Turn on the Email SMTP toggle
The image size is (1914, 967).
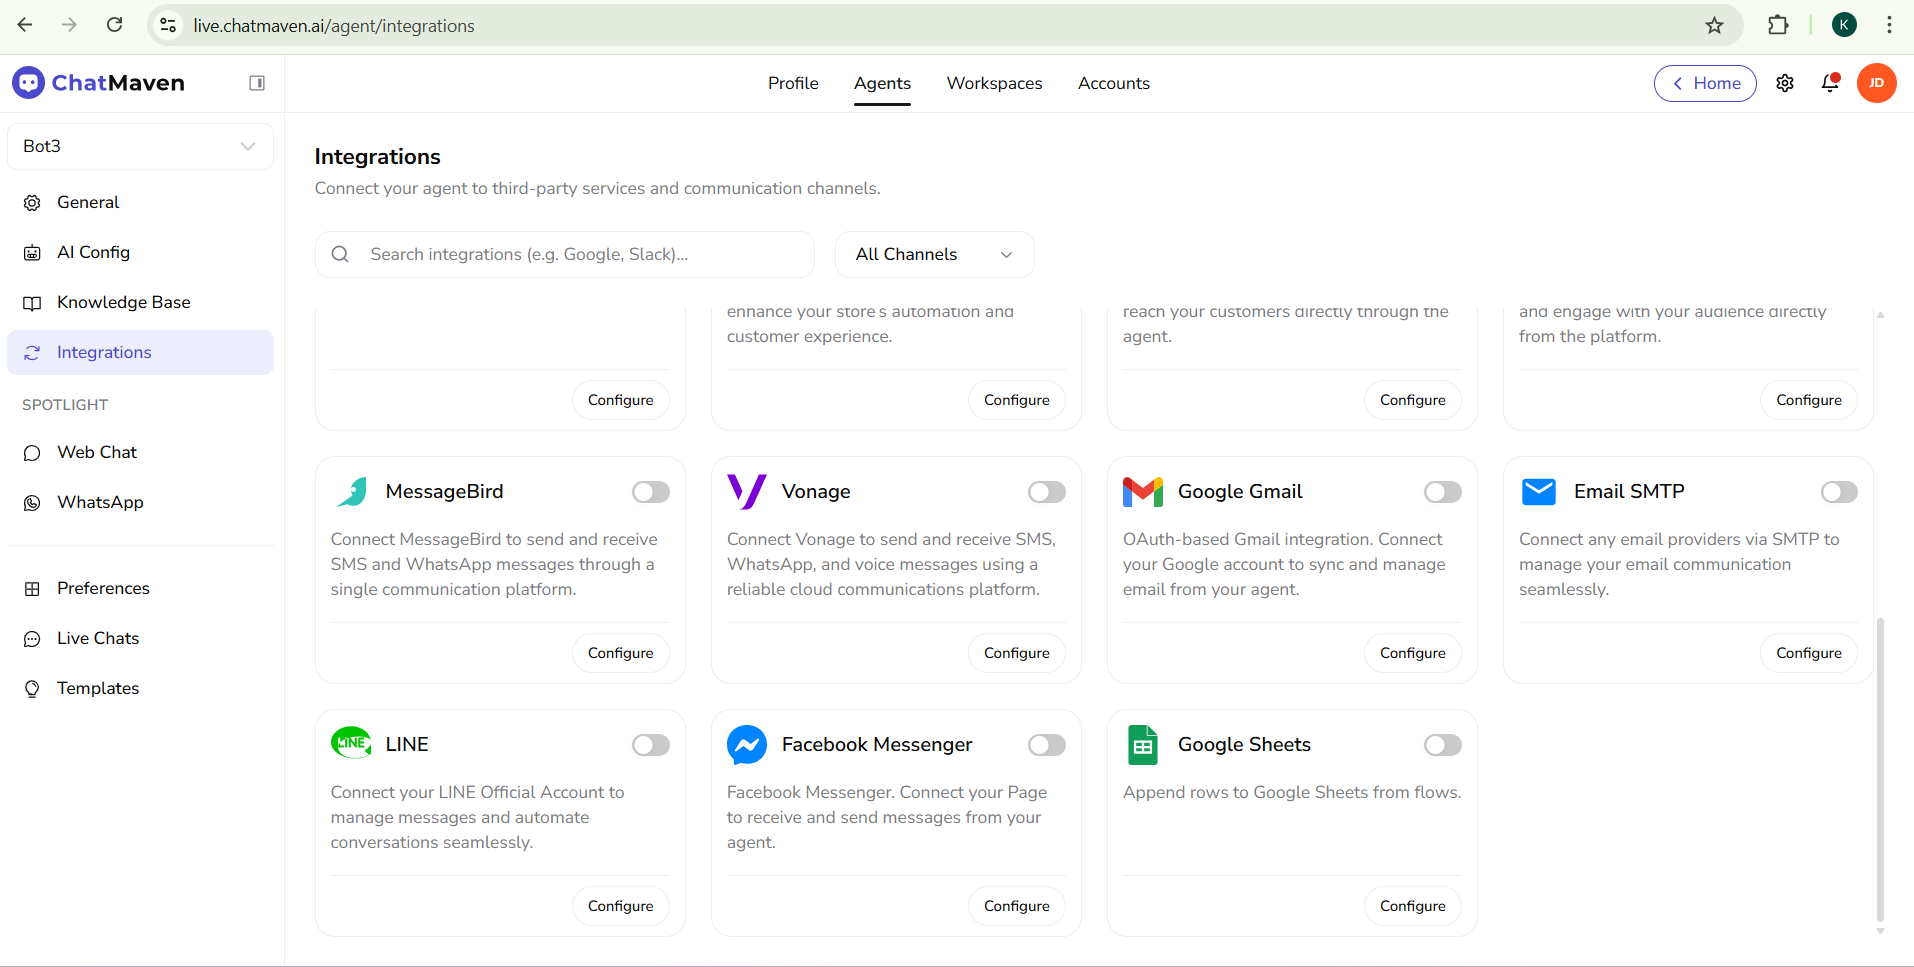click(1838, 492)
